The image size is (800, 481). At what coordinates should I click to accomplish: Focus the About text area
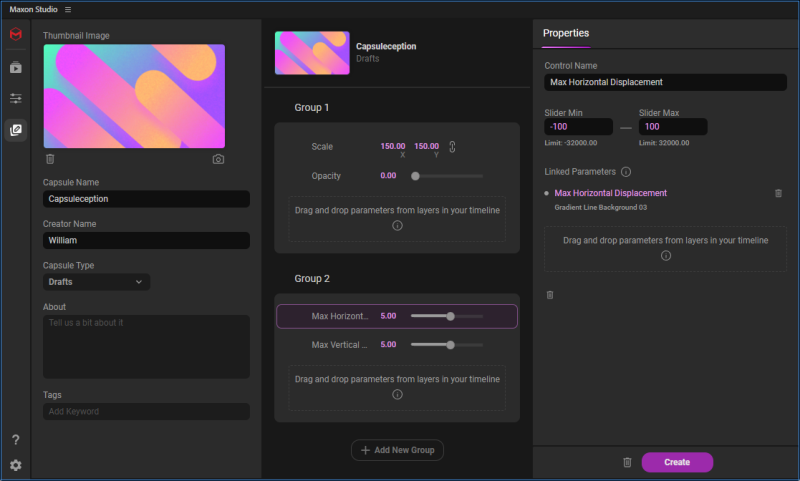[146, 347]
